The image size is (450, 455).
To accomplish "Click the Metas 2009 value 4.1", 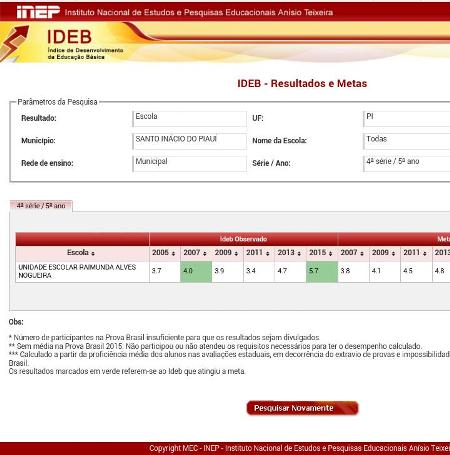I will click(x=376, y=271).
